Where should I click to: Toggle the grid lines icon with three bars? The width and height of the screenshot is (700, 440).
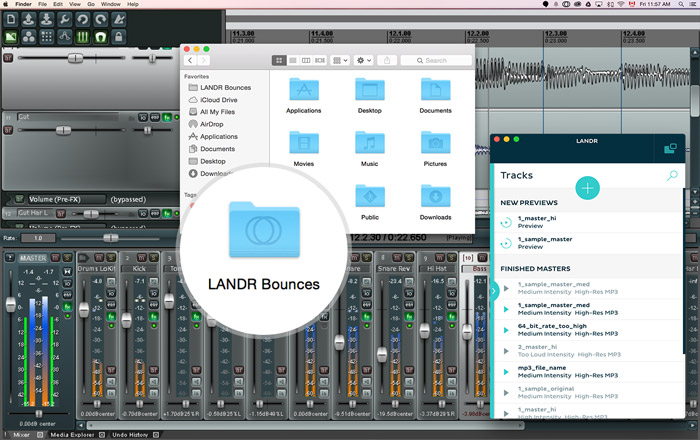click(82, 37)
